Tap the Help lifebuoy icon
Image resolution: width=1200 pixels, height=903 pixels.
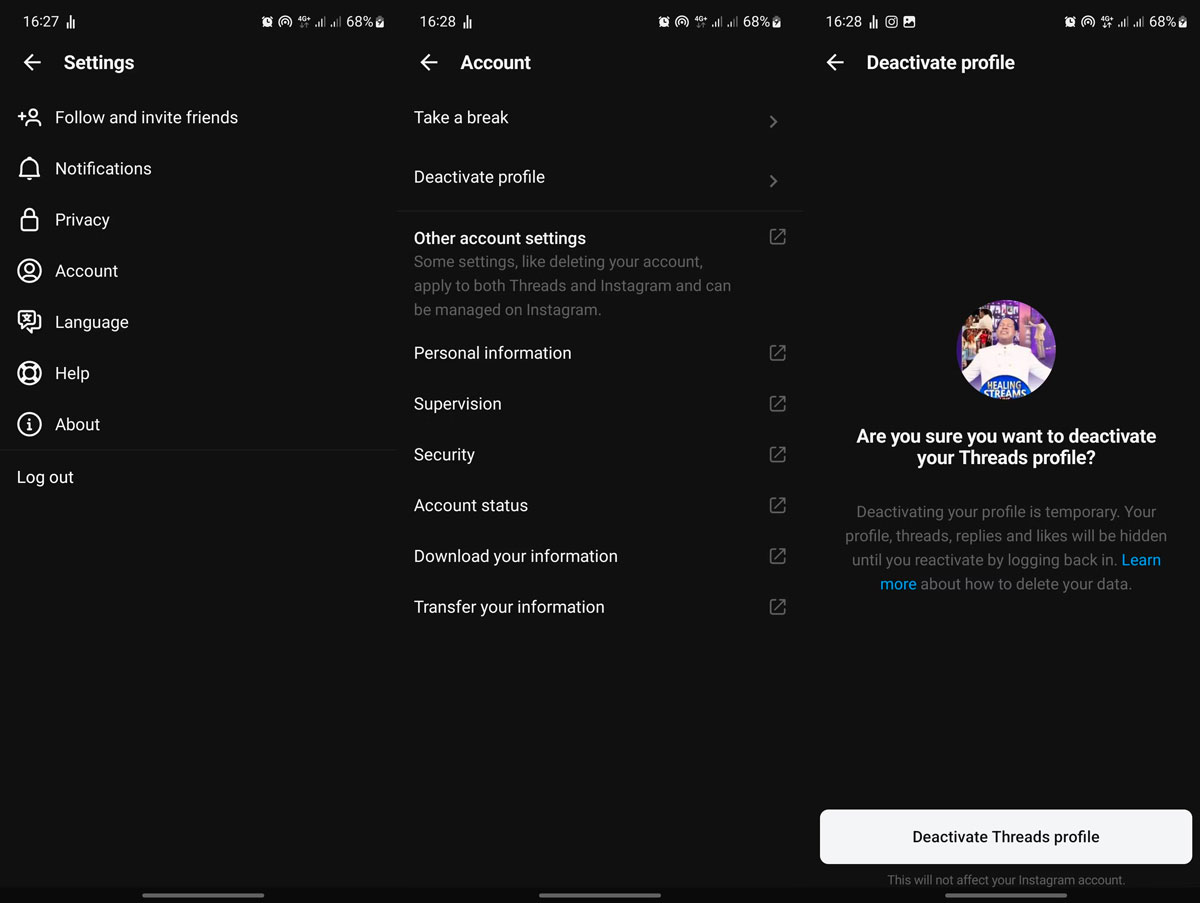click(x=30, y=373)
